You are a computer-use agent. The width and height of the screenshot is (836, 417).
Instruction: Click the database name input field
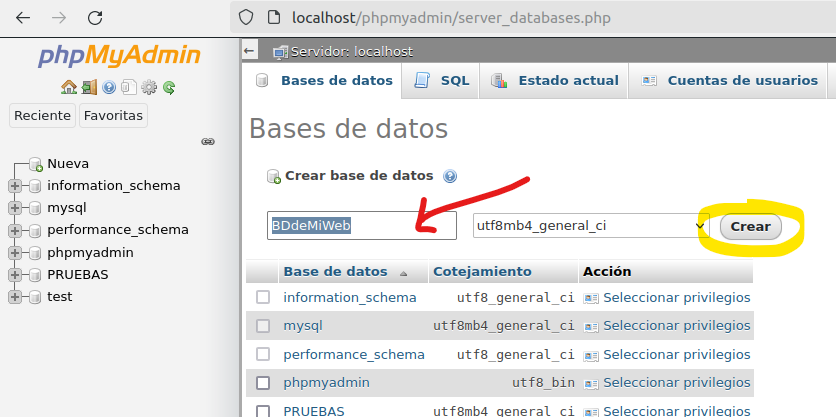point(362,225)
